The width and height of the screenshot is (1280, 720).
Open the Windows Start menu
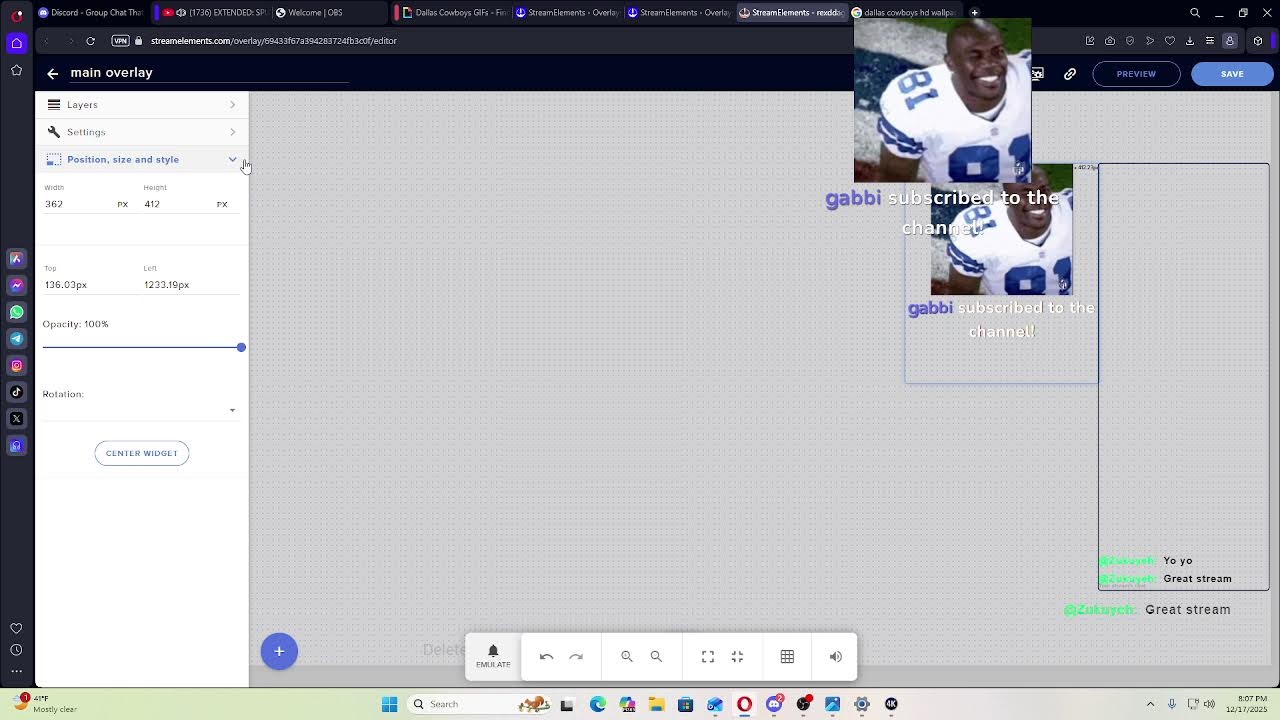coord(390,704)
